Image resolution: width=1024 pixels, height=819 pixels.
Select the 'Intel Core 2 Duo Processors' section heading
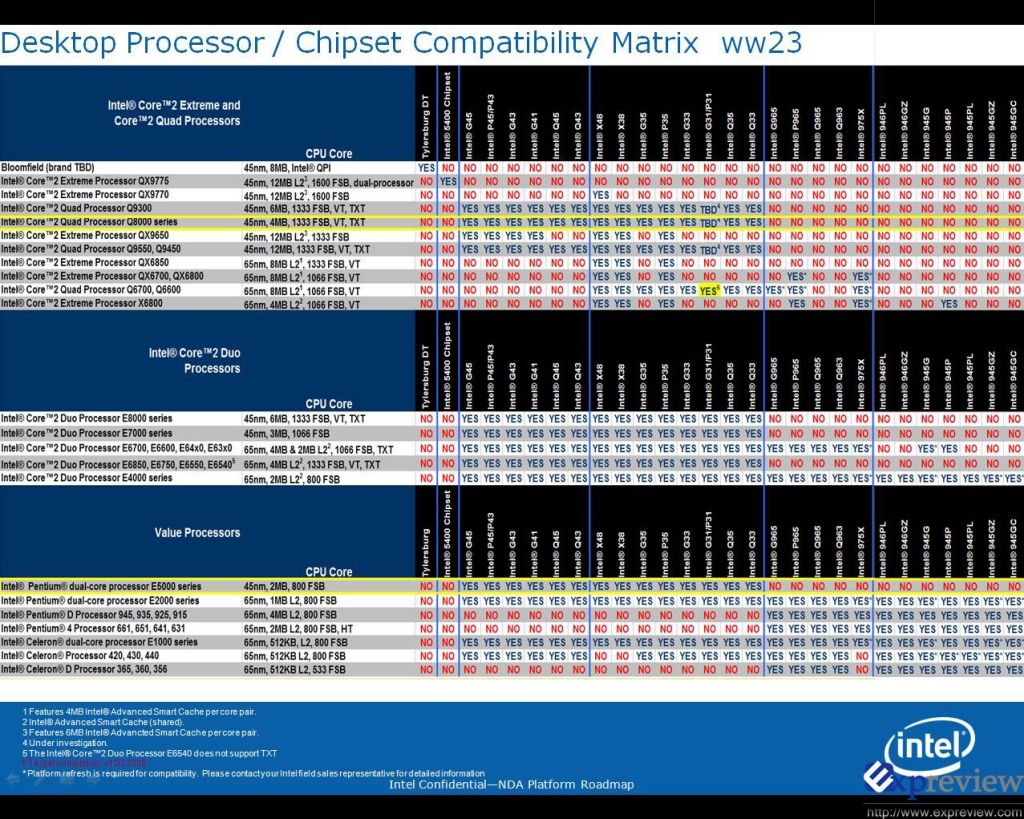[194, 361]
